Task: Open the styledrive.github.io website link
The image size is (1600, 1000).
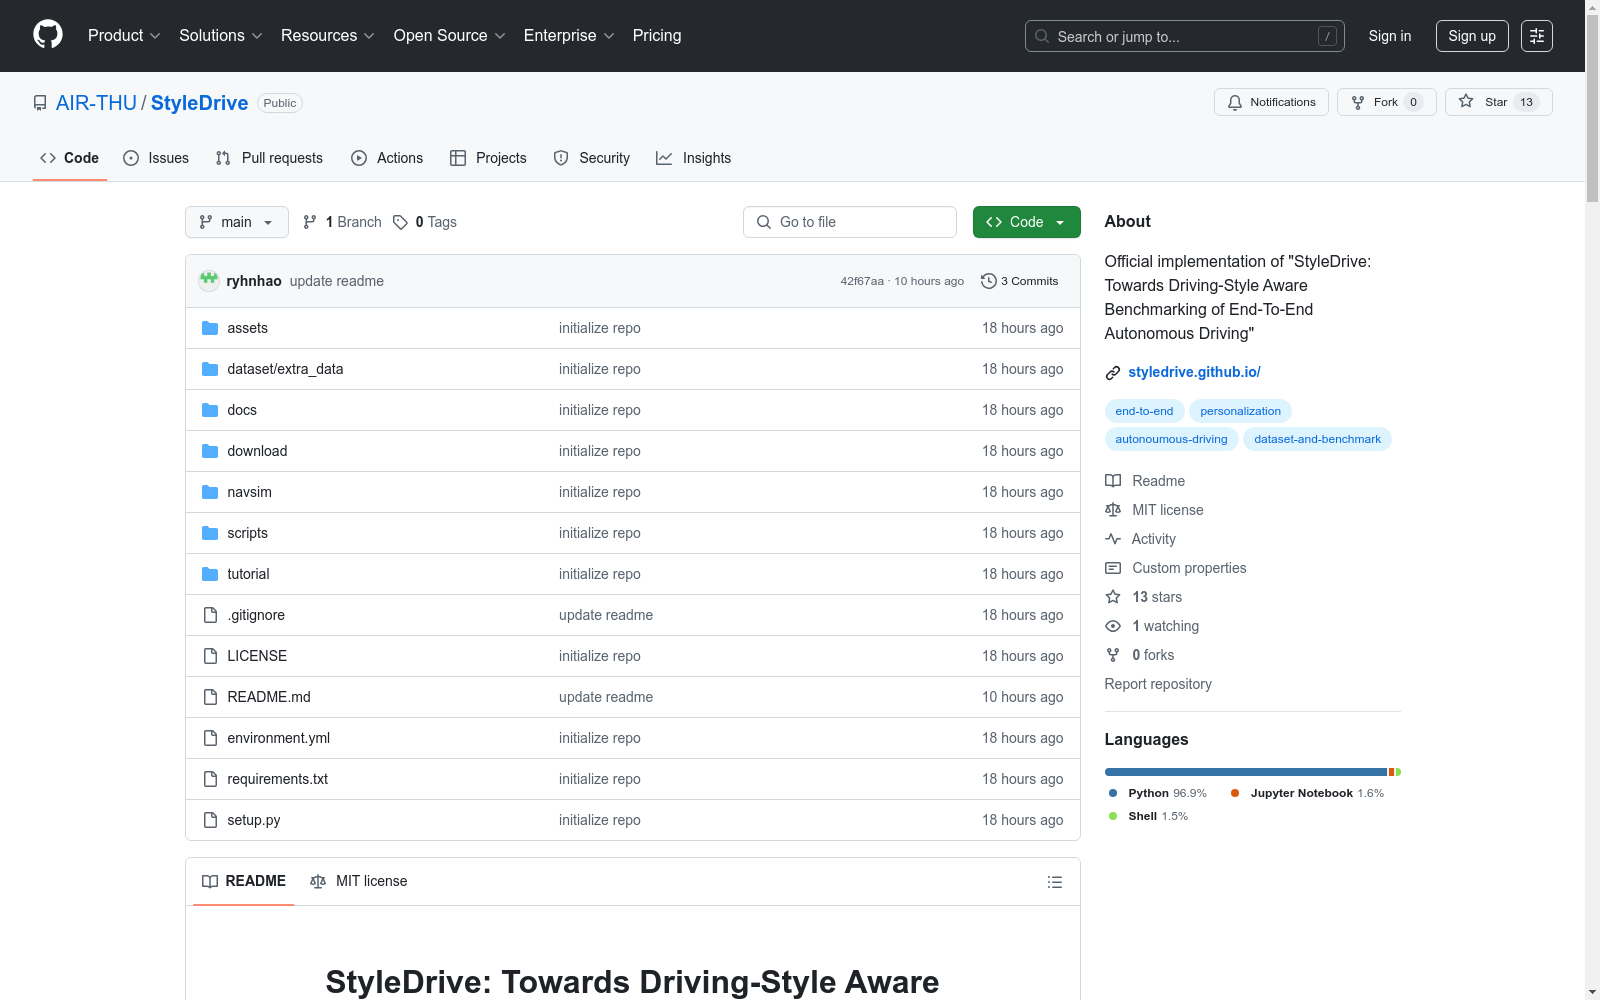Action: (1194, 372)
